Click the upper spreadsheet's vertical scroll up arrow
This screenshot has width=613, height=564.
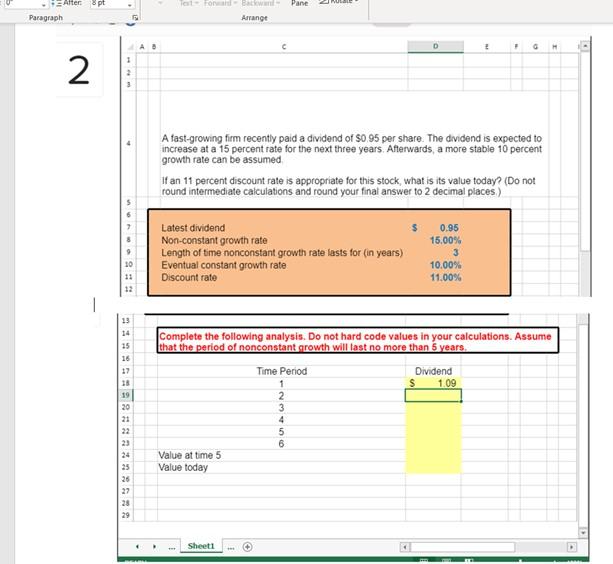click(585, 46)
